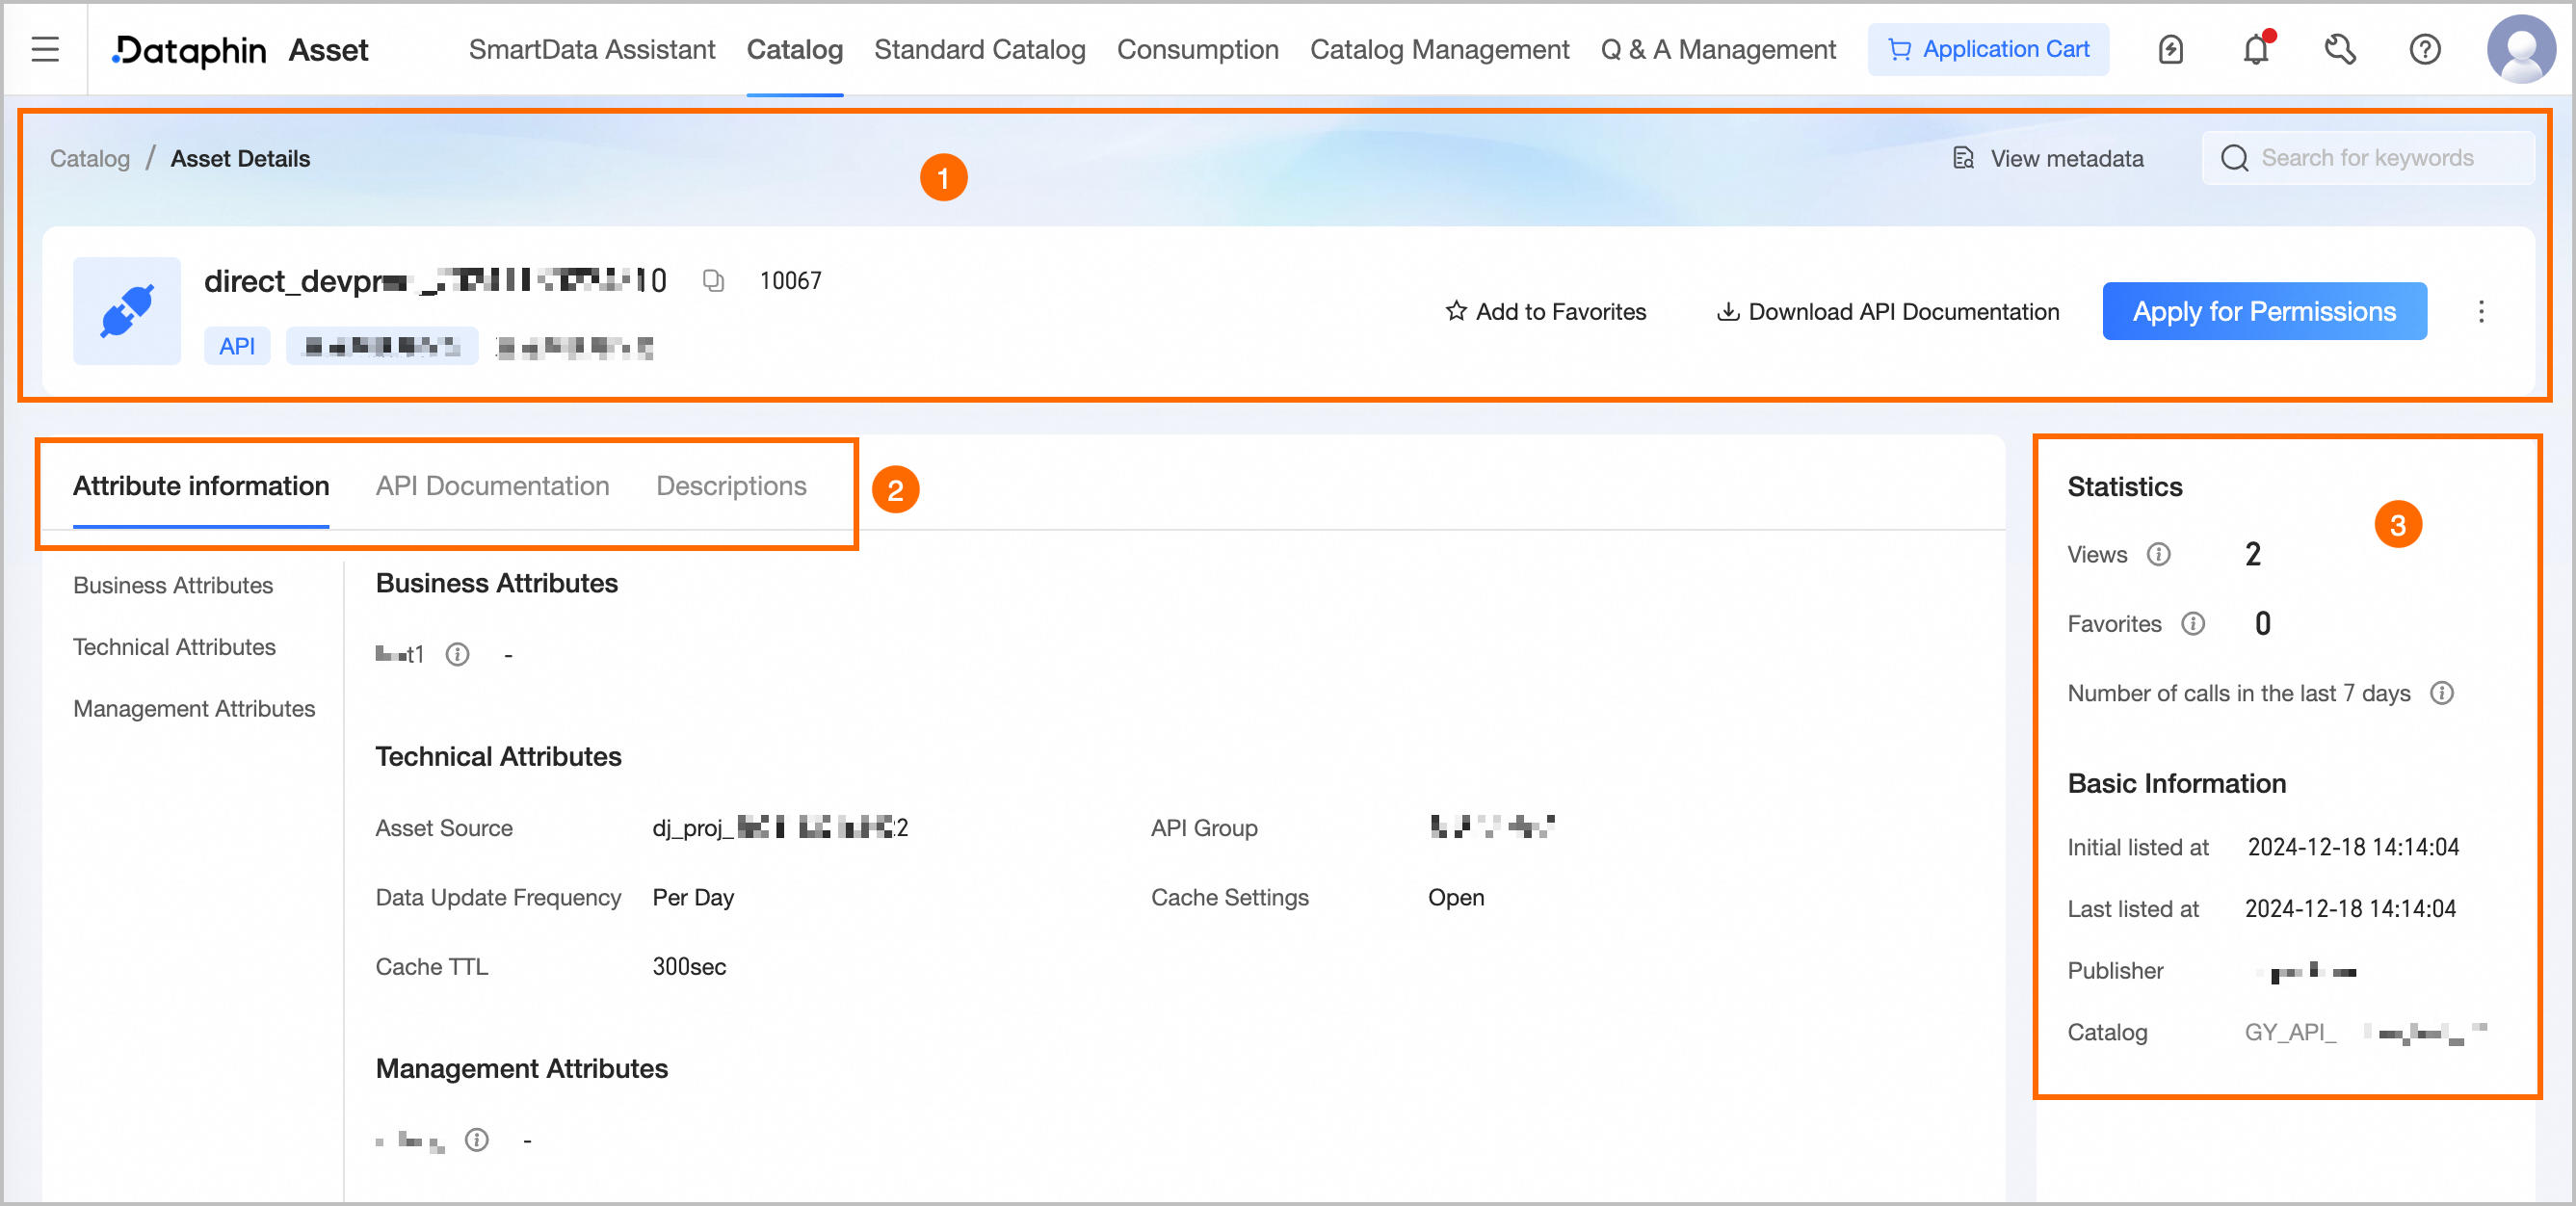Open the user avatar profile menu

pyautogui.click(x=2520, y=49)
